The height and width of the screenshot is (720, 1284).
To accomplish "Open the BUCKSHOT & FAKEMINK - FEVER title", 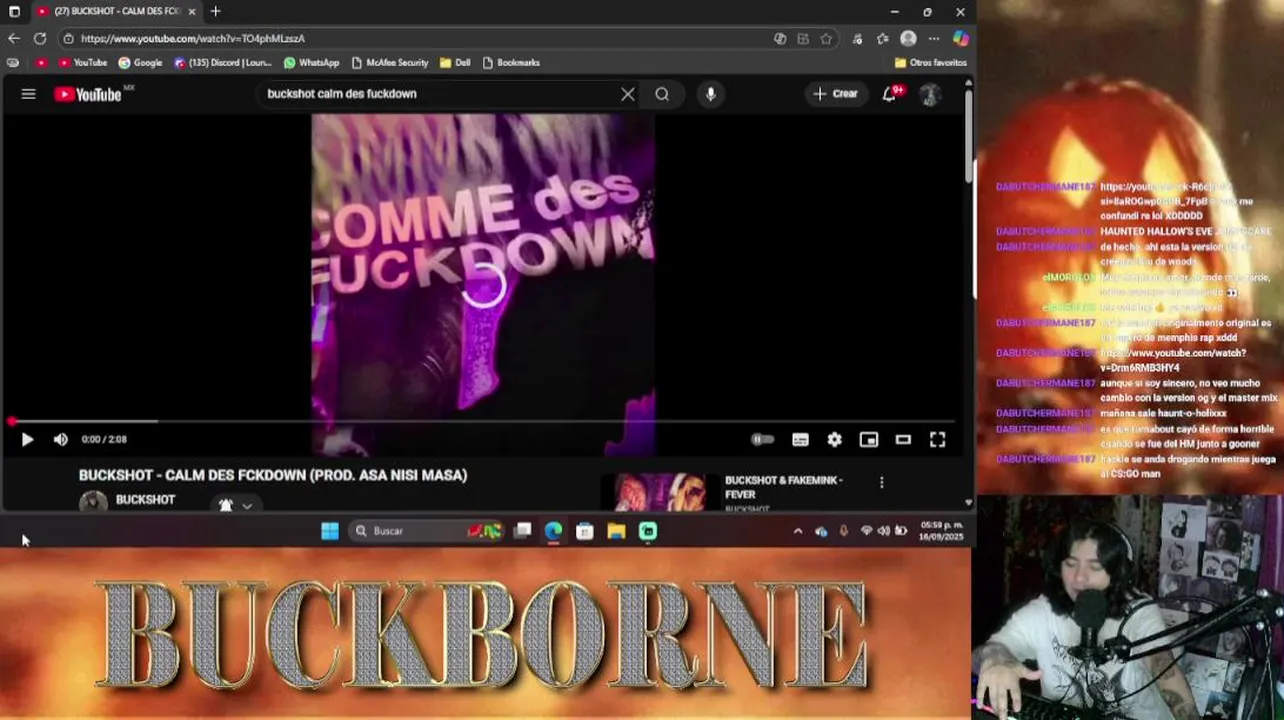I will pos(783,487).
